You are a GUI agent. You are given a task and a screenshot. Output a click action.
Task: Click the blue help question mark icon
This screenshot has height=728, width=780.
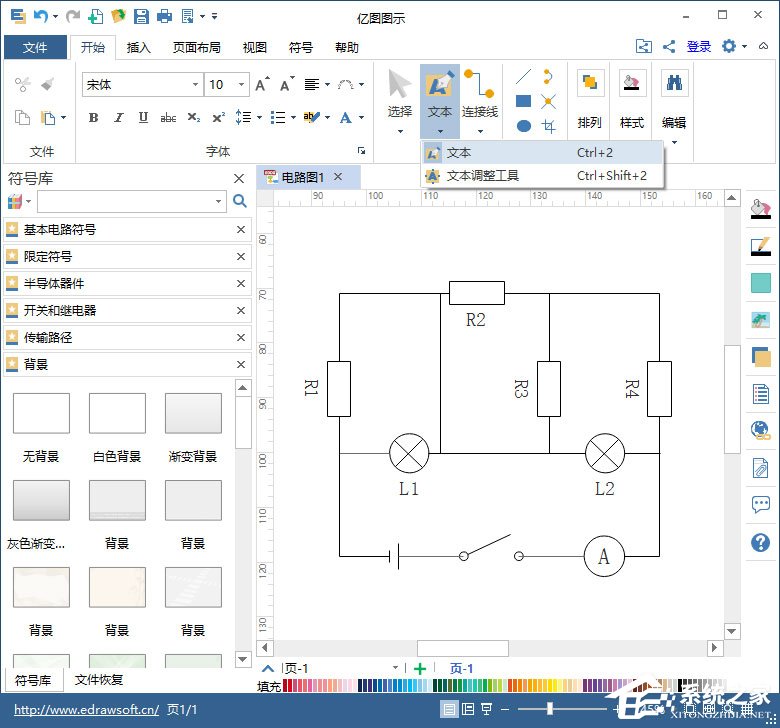point(760,543)
